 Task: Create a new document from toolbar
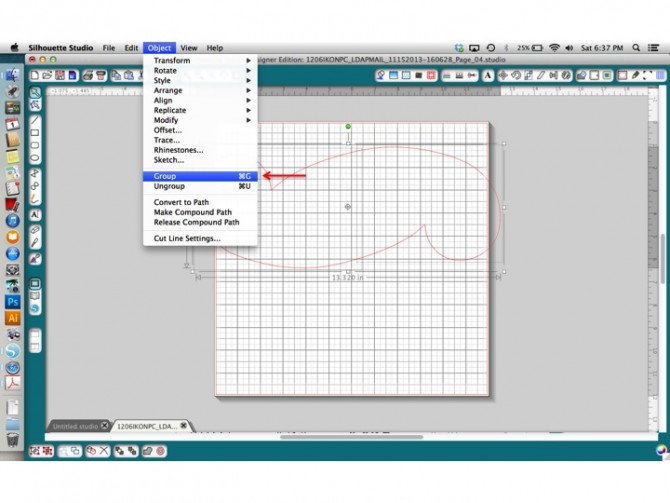(35, 76)
